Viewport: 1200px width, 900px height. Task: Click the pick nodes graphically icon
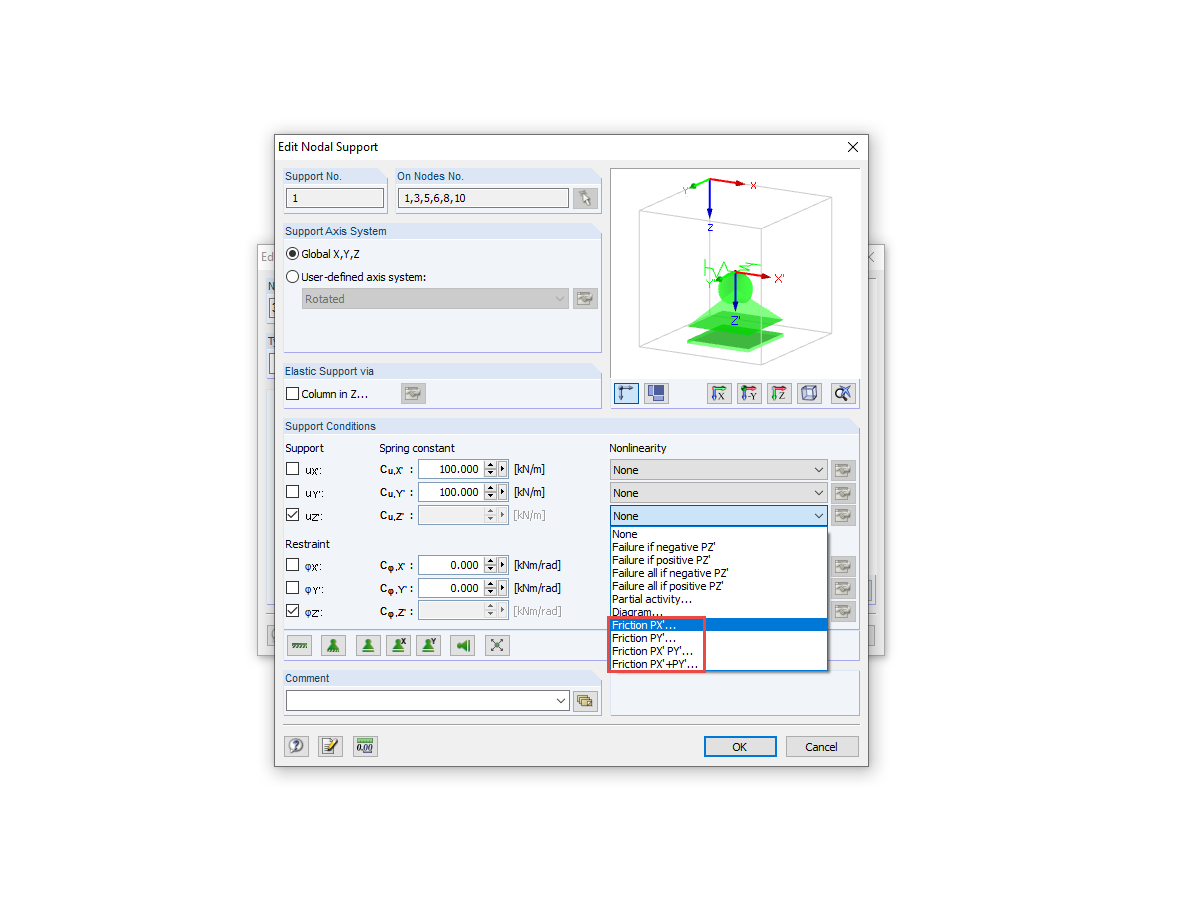[585, 198]
